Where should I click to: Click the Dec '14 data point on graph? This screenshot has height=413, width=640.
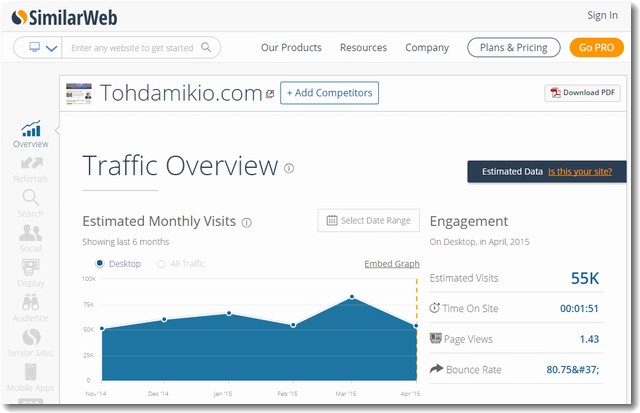point(164,320)
